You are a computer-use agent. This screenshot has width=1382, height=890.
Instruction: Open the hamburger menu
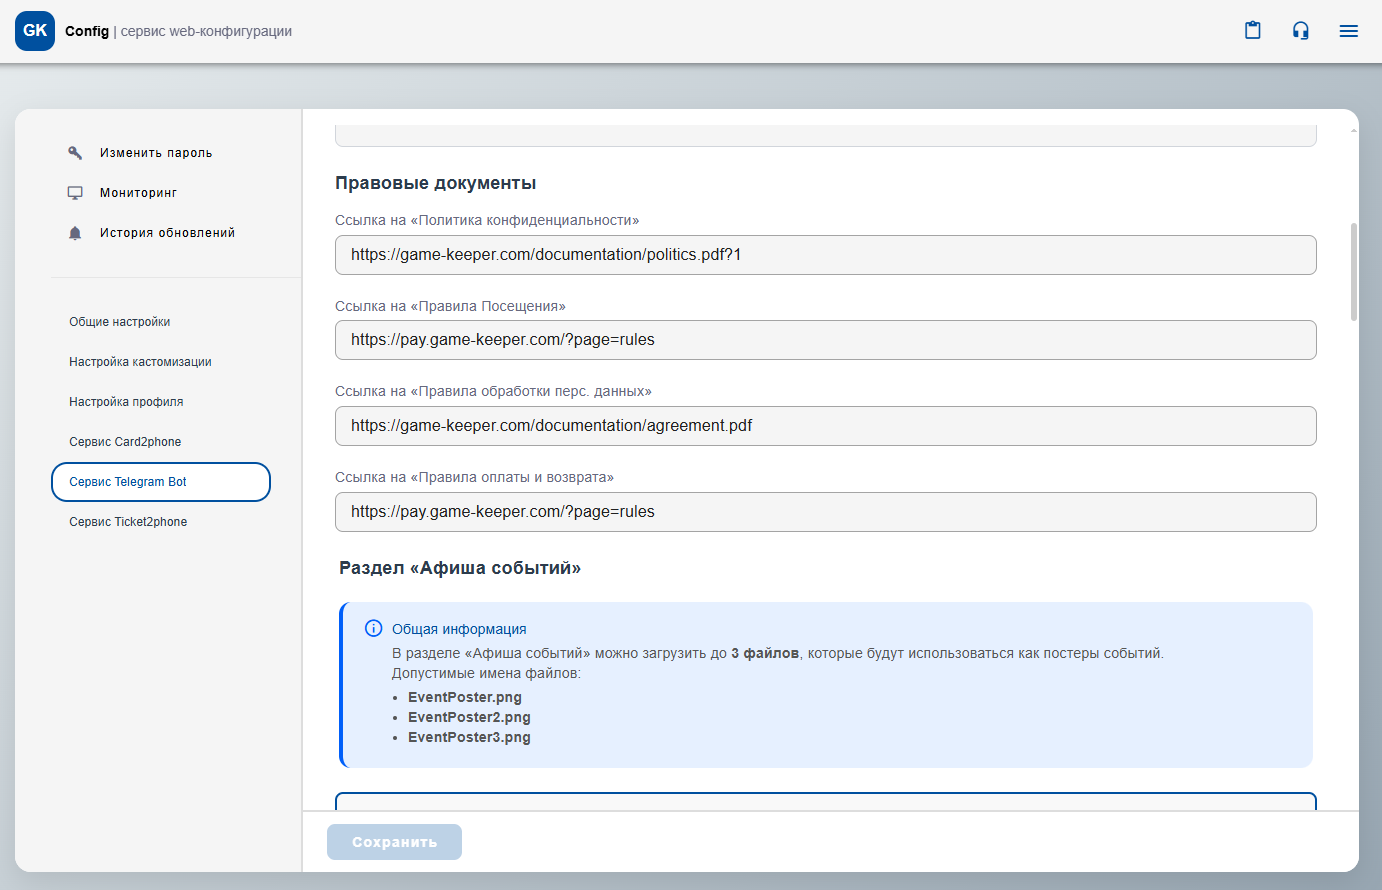coord(1348,31)
